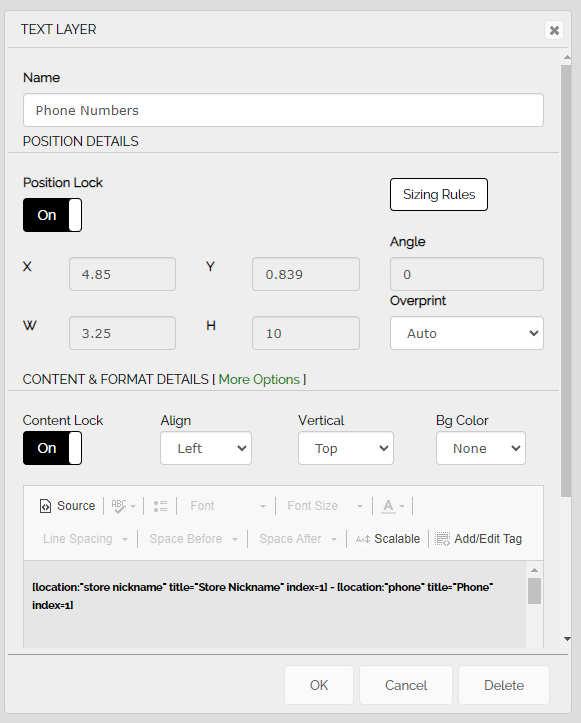Open the Bg Color None selector
The image size is (581, 723).
pos(480,448)
